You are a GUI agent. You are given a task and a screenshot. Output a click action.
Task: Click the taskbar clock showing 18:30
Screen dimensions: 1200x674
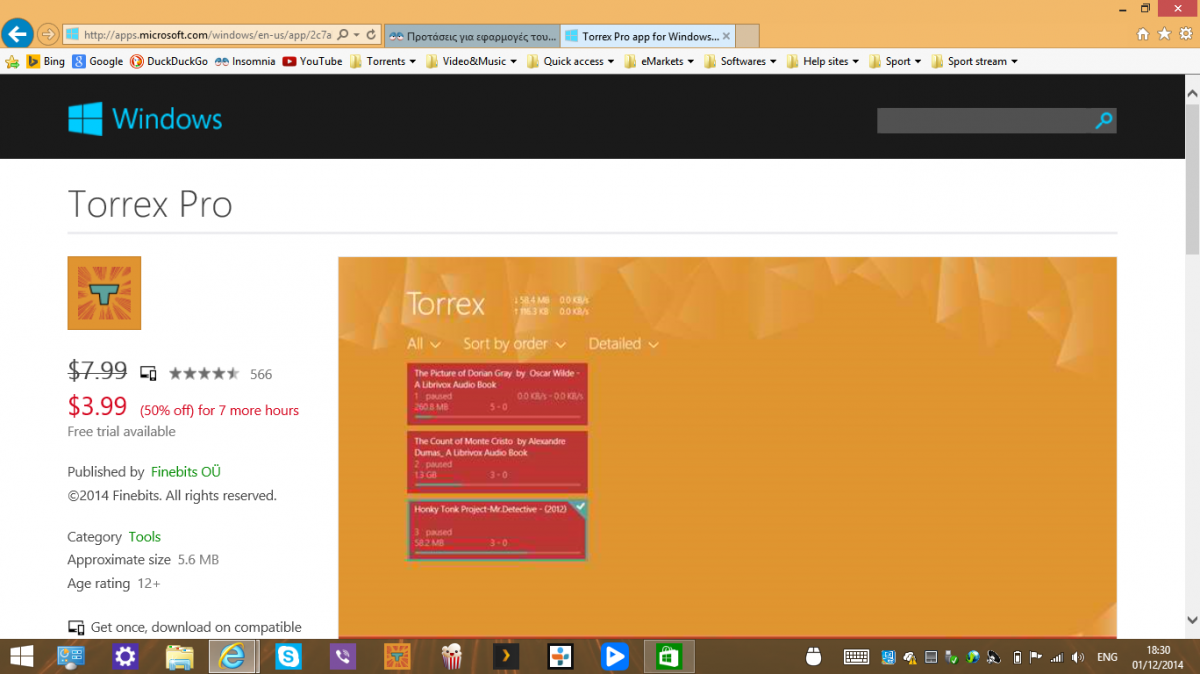click(x=1157, y=656)
